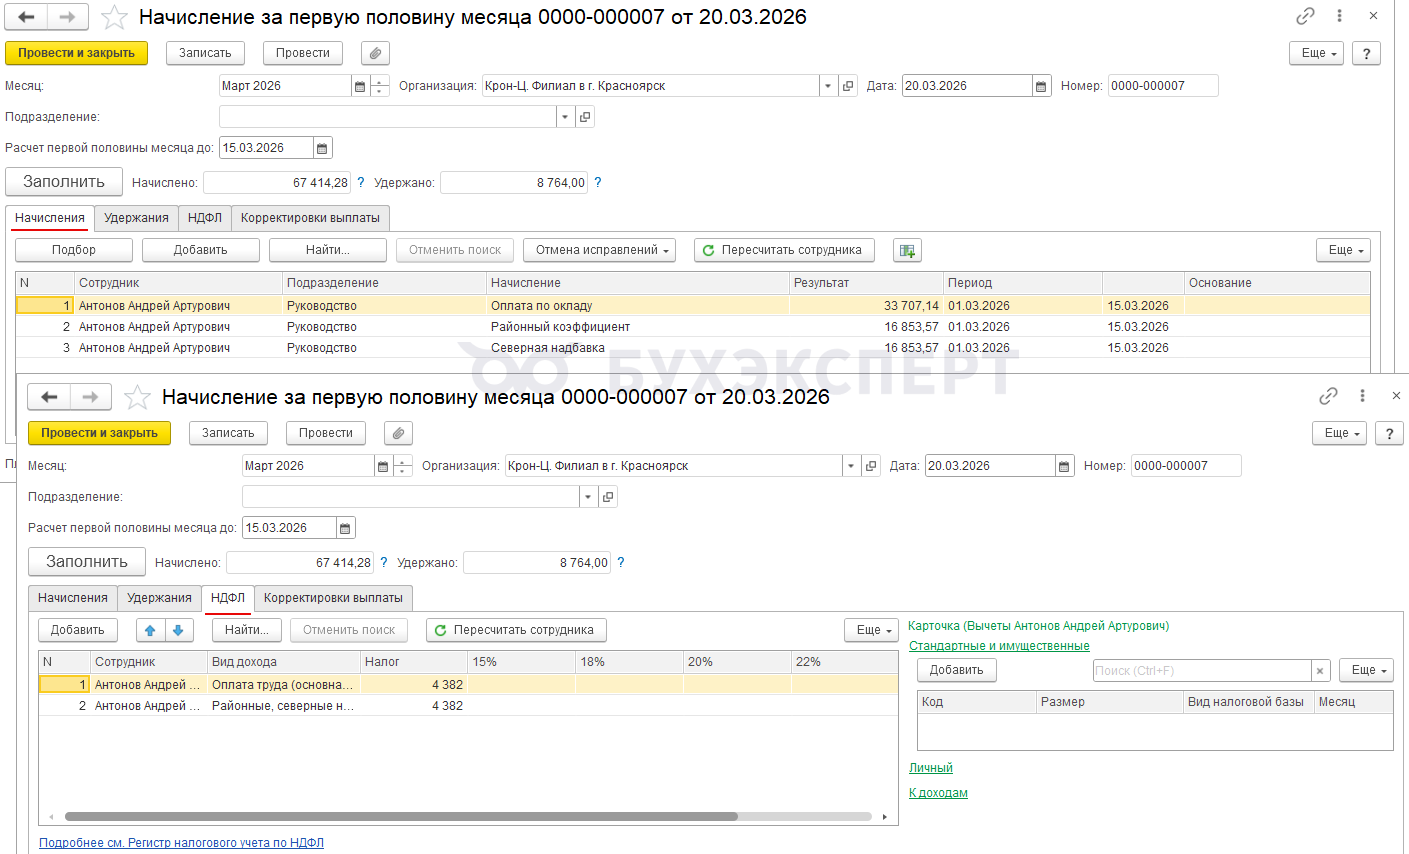Open three-dot menu in background window header
This screenshot has height=854, width=1409.
(1339, 16)
